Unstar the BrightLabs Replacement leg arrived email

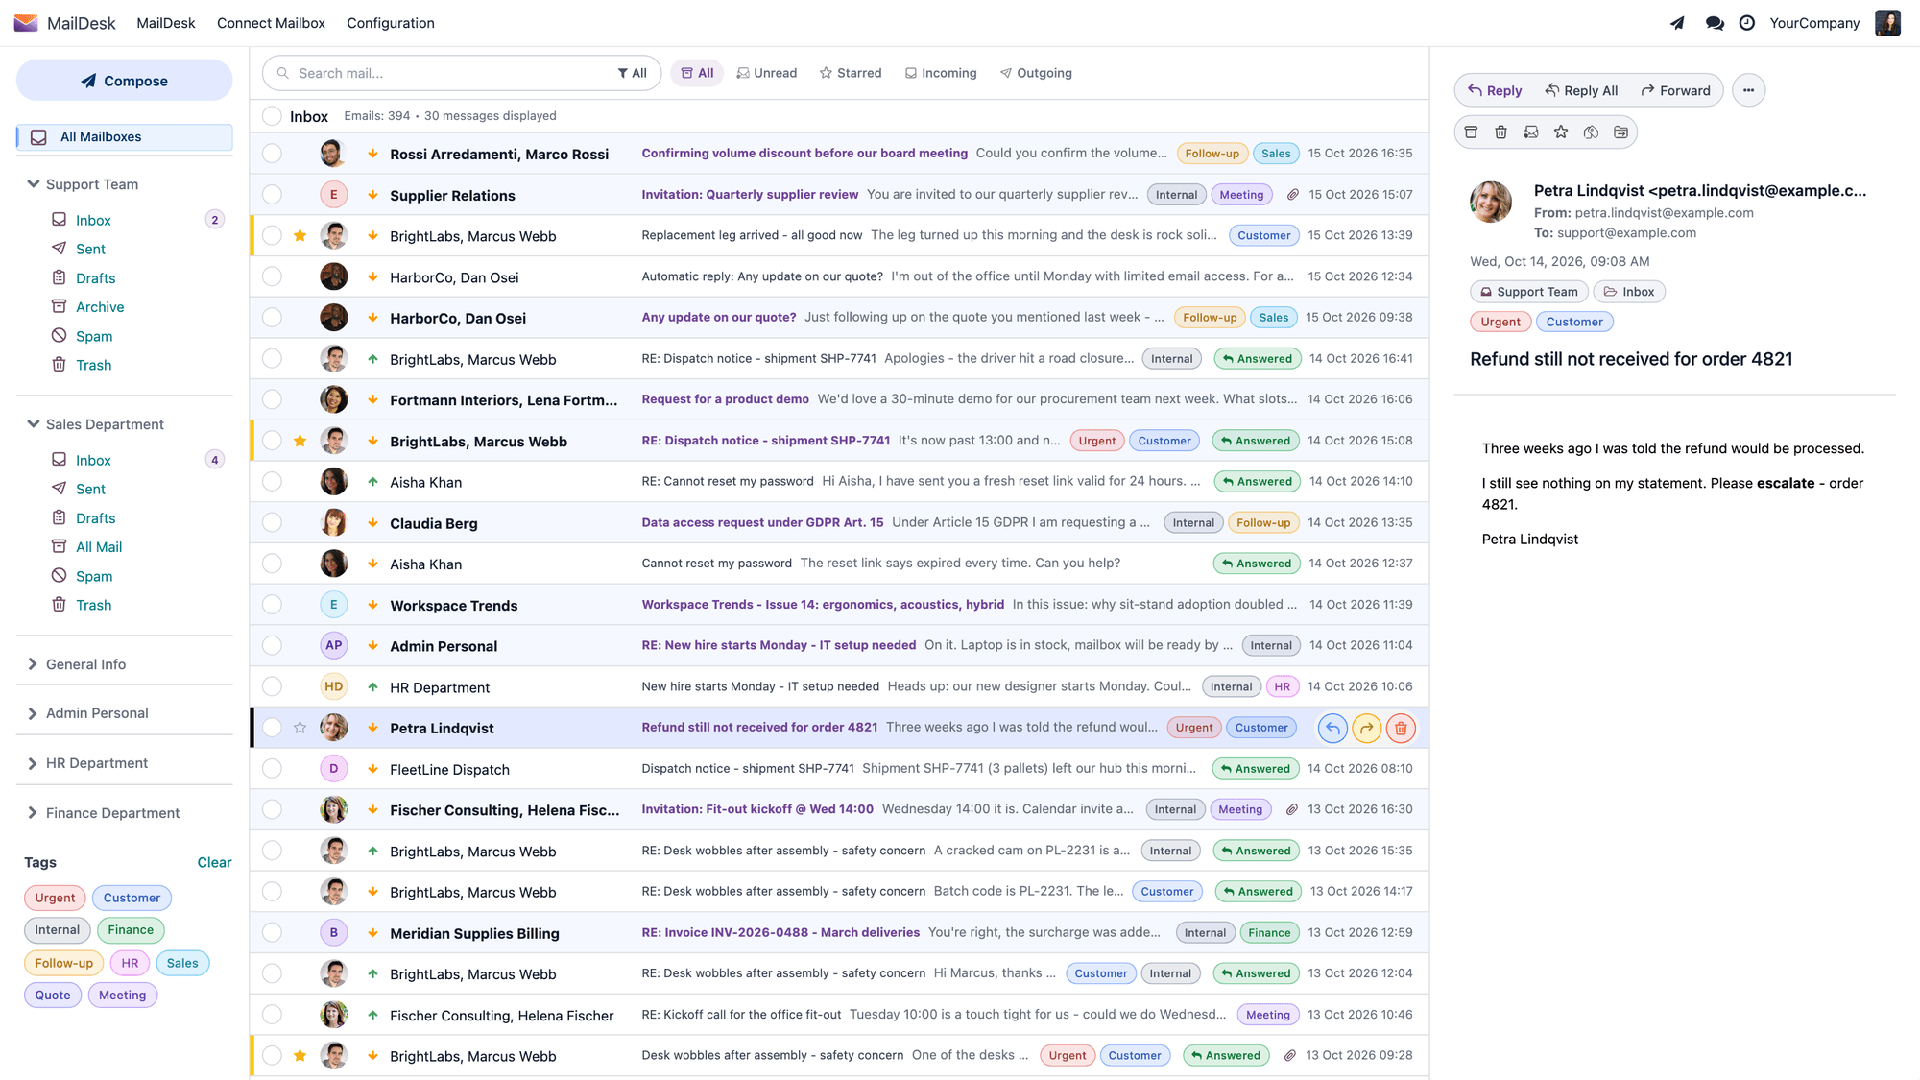click(300, 236)
